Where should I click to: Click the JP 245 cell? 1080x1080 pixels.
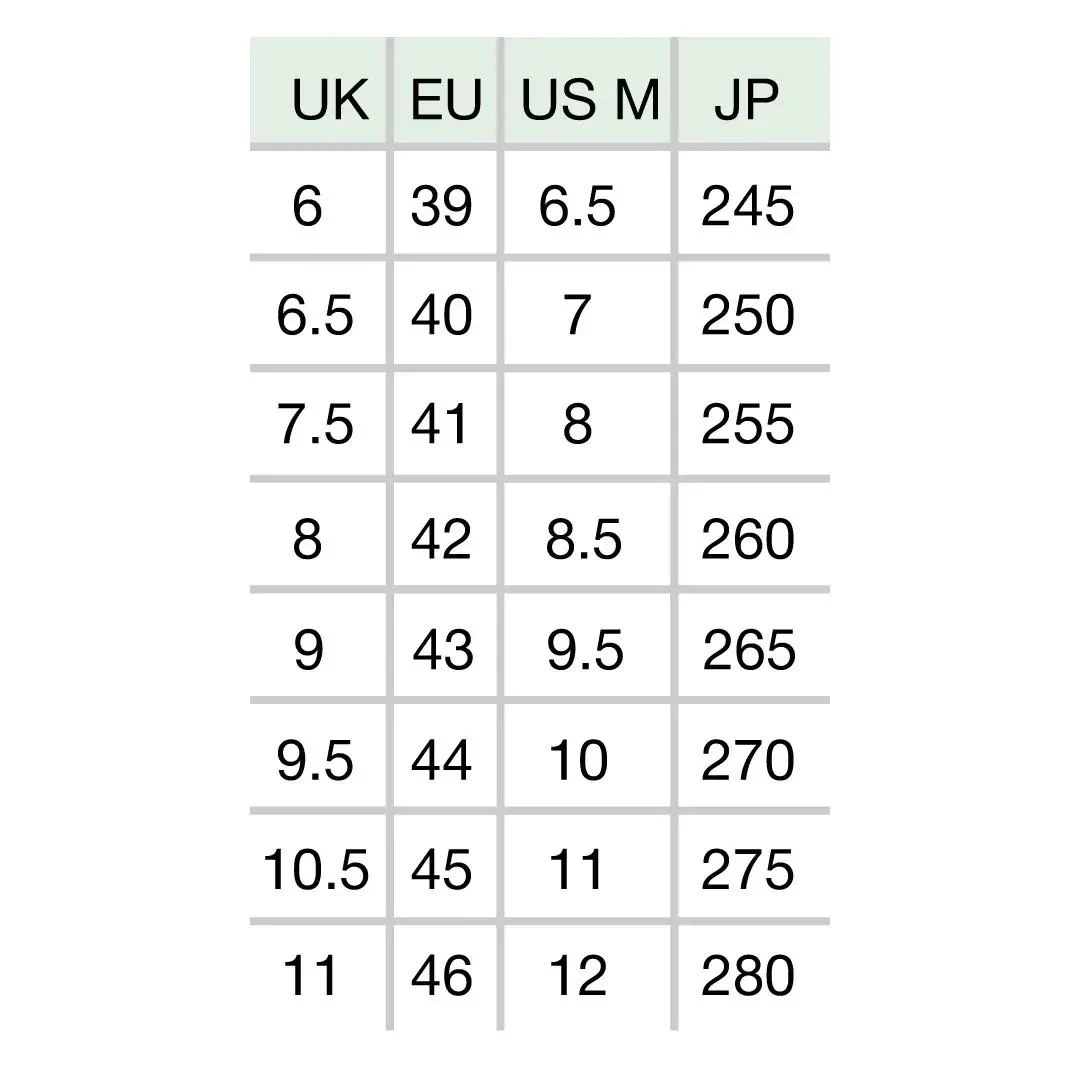pyautogui.click(x=747, y=207)
